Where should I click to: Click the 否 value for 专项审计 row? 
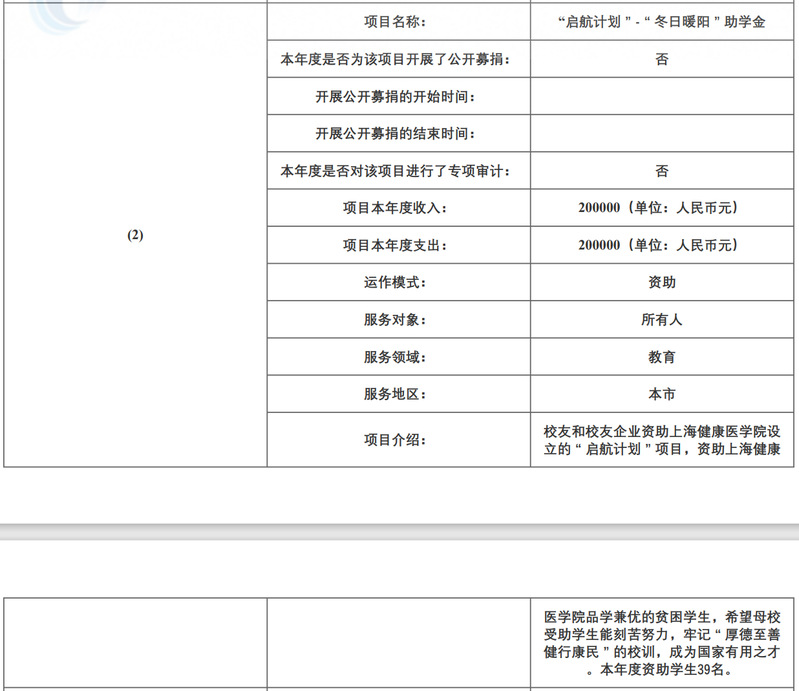661,171
